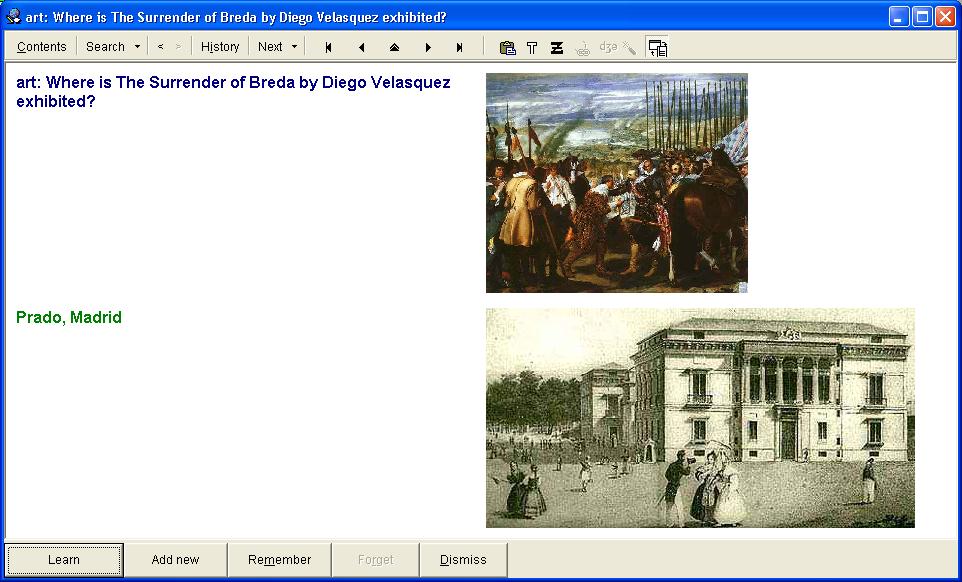Screen dimensions: 962x582
Task: Click the Remember button
Action: click(280, 560)
